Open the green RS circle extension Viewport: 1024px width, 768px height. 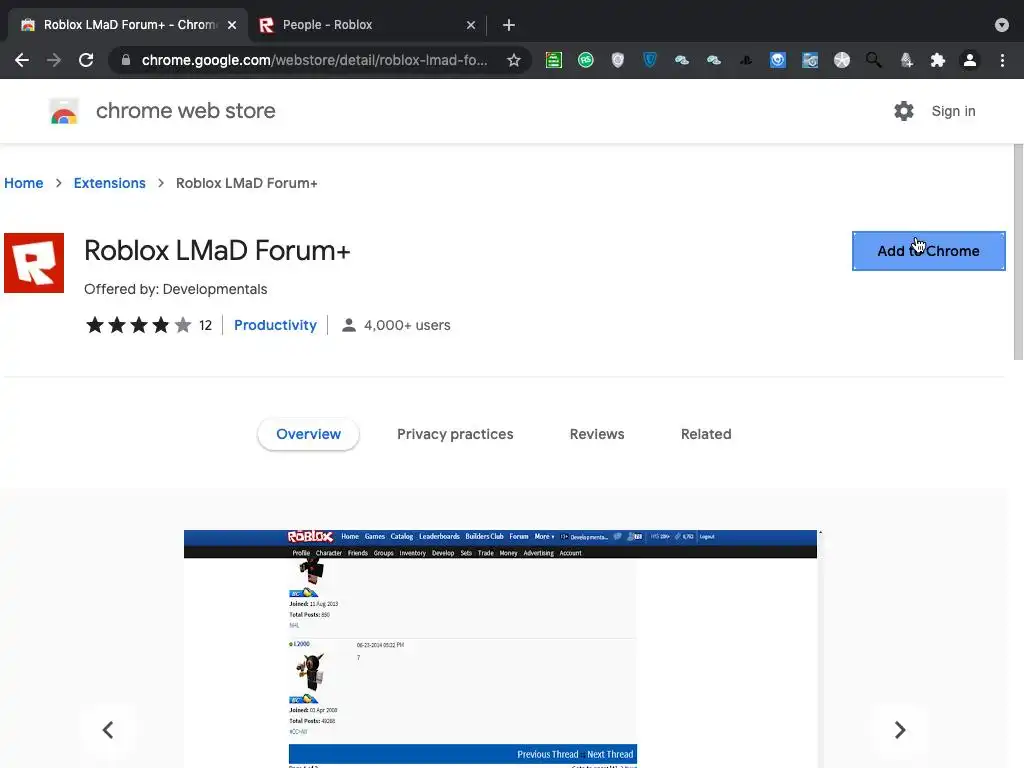pos(586,60)
